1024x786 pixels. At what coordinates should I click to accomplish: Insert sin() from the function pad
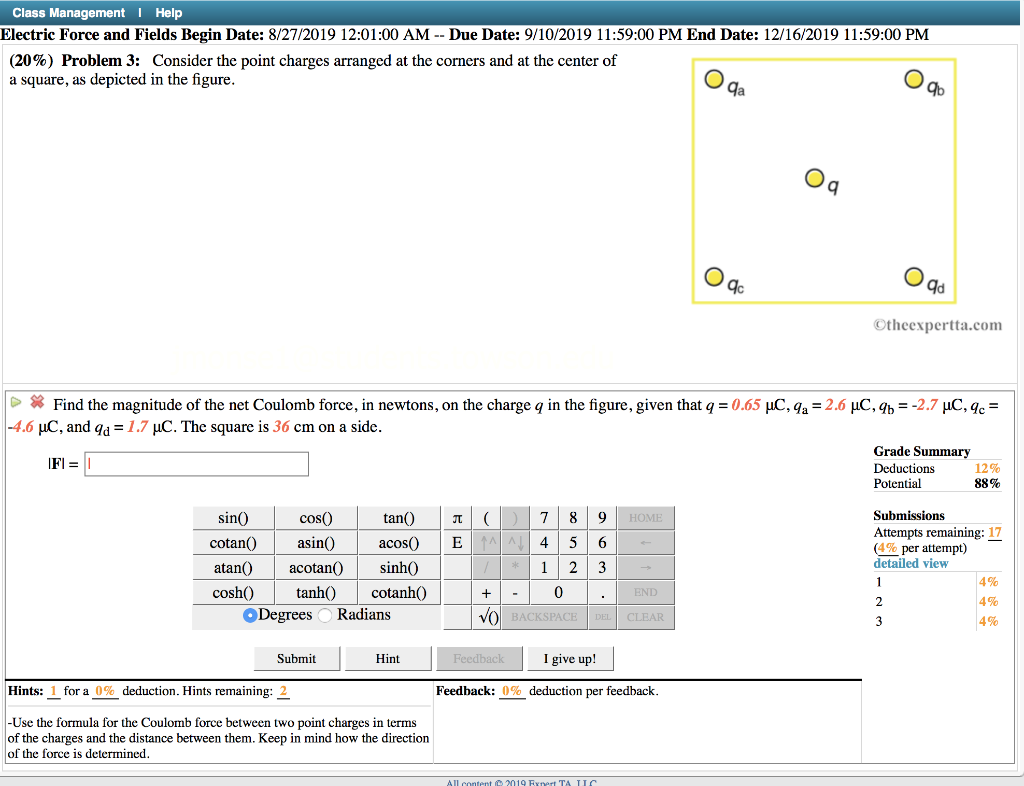tap(231, 517)
